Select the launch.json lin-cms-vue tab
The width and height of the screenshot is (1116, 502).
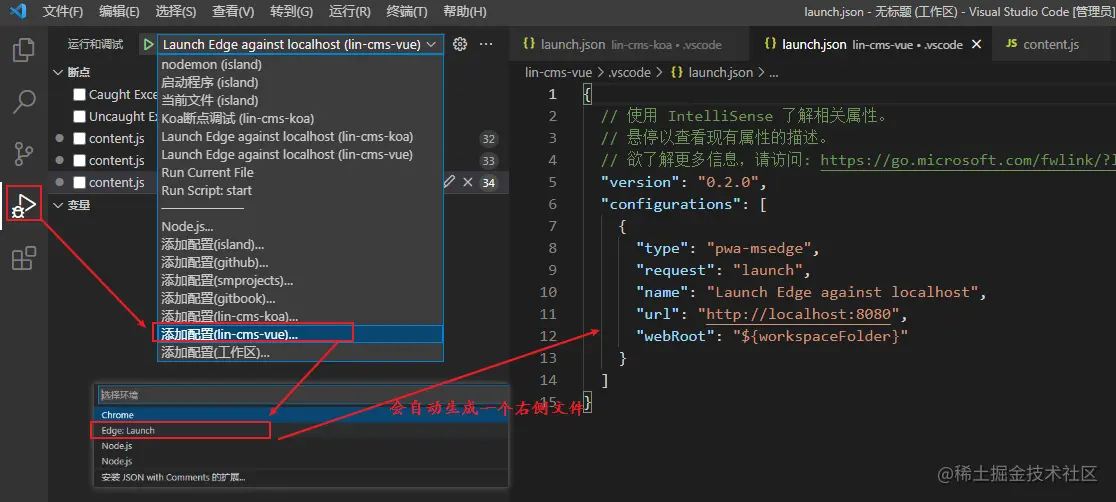point(871,44)
